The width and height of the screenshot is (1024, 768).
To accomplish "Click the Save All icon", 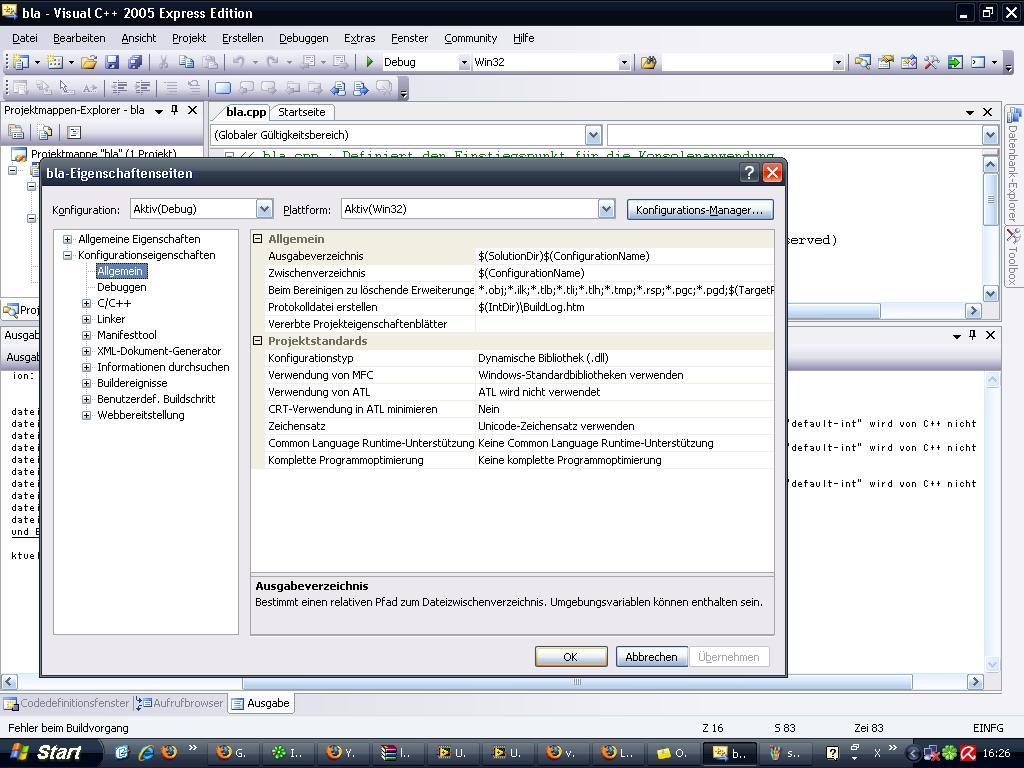I will [x=135, y=62].
